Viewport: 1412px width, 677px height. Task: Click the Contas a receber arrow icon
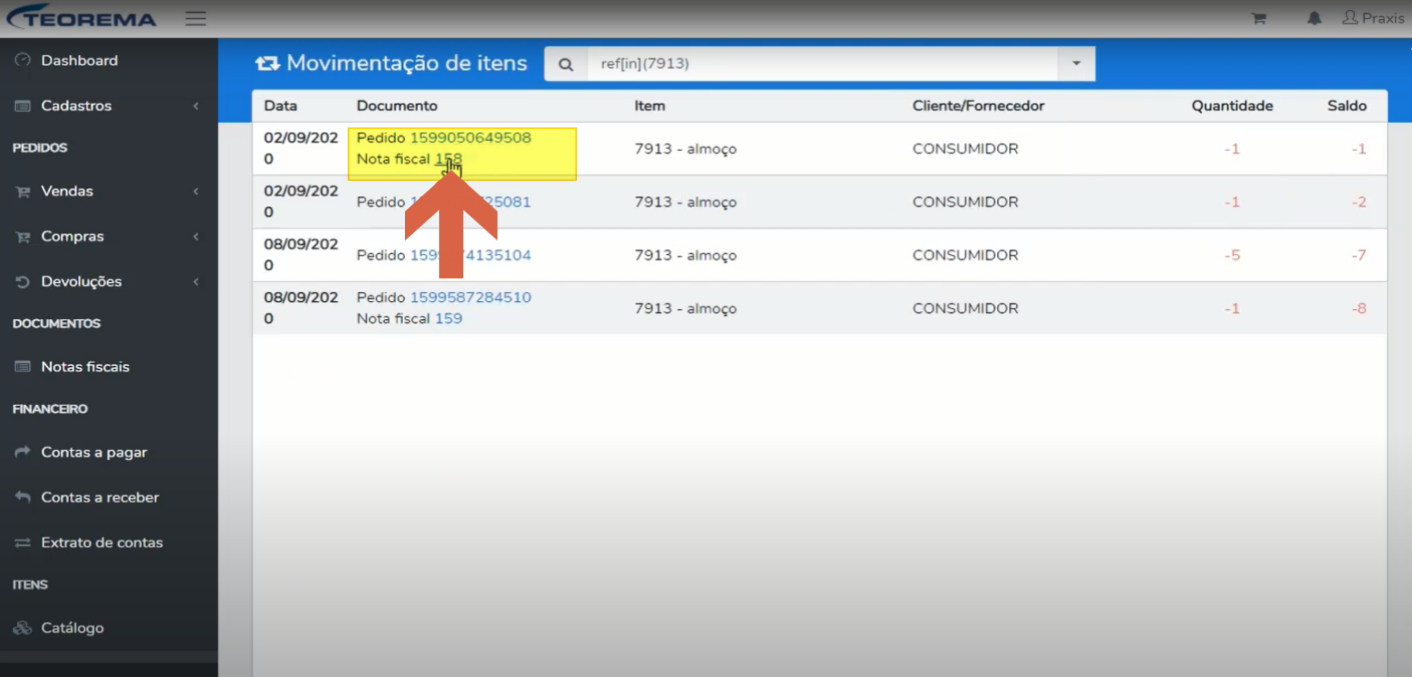coord(23,498)
